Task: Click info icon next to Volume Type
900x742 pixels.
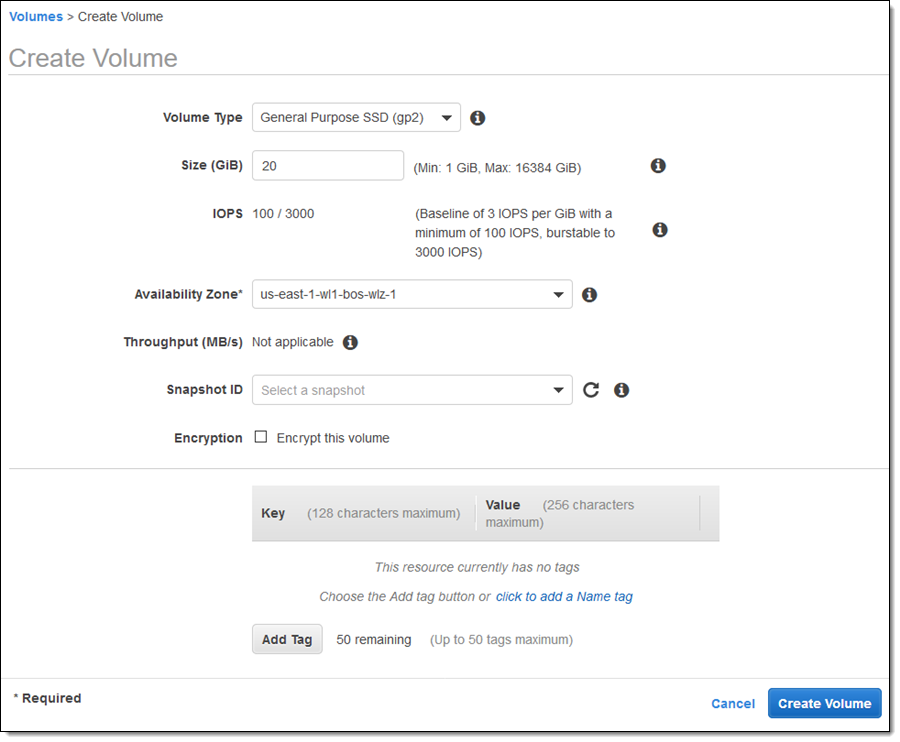Action: [x=478, y=118]
